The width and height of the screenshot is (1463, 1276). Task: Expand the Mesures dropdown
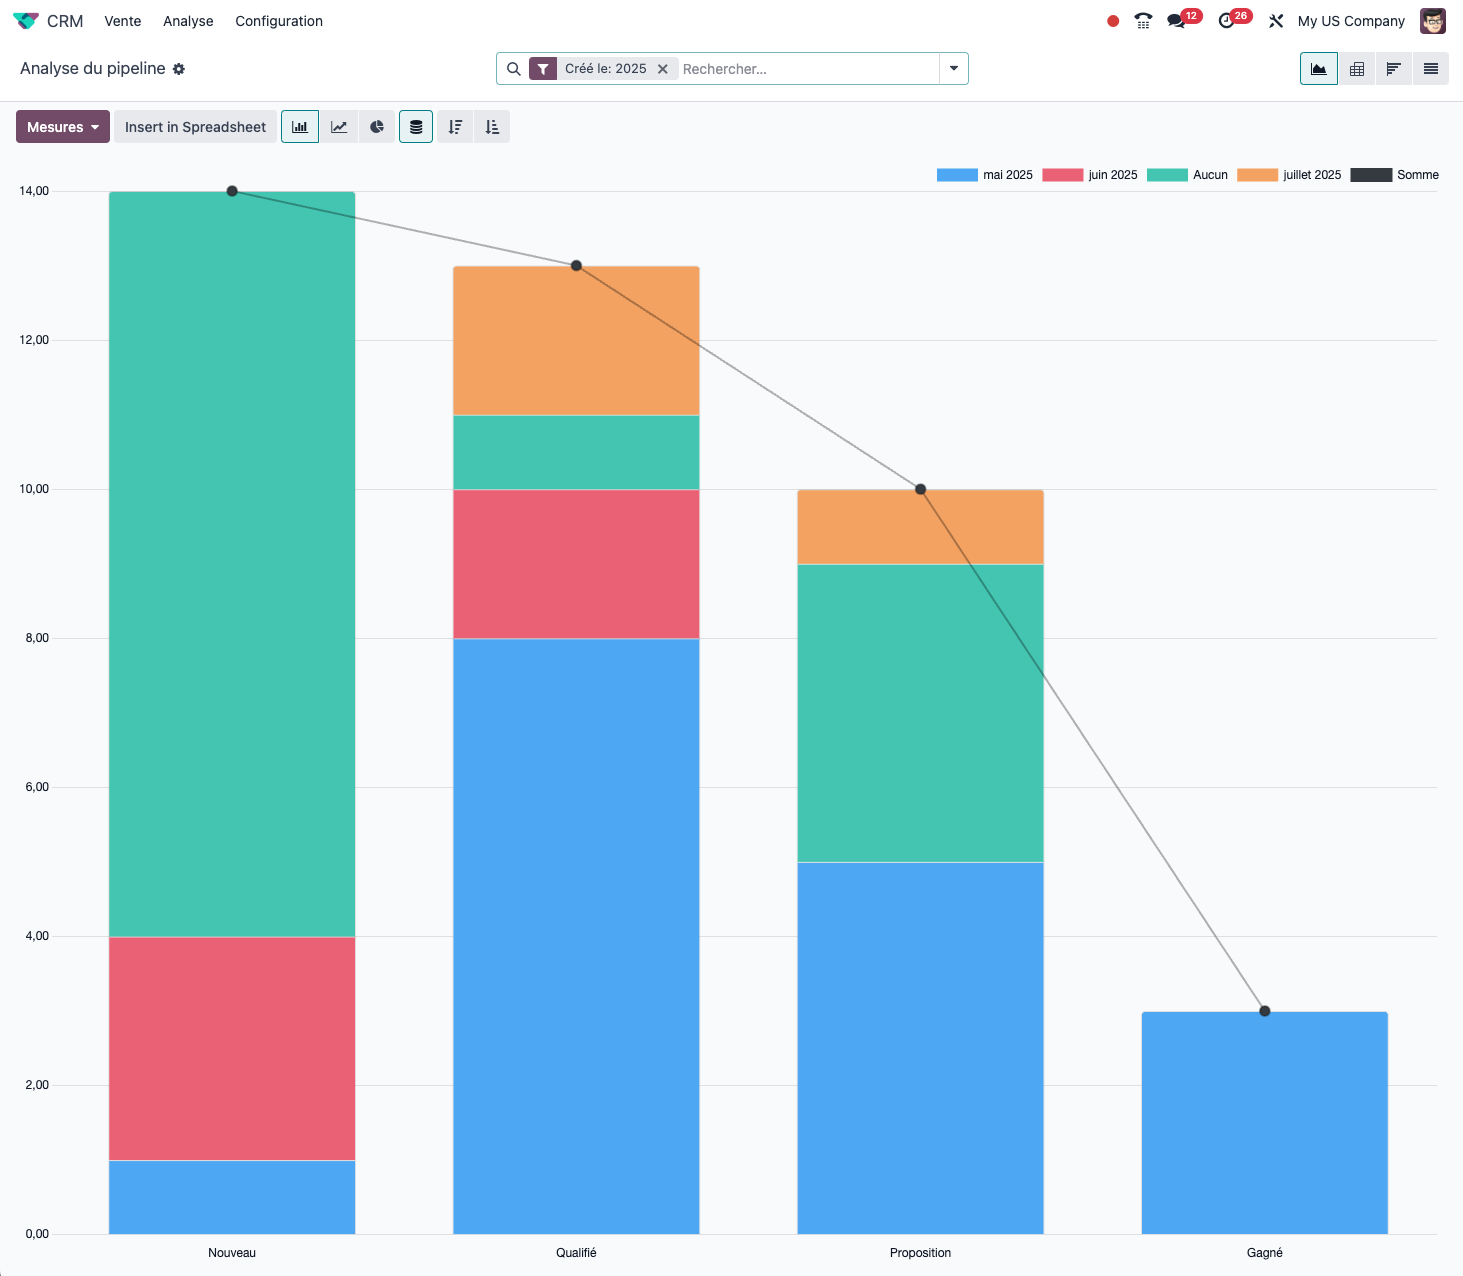click(63, 127)
